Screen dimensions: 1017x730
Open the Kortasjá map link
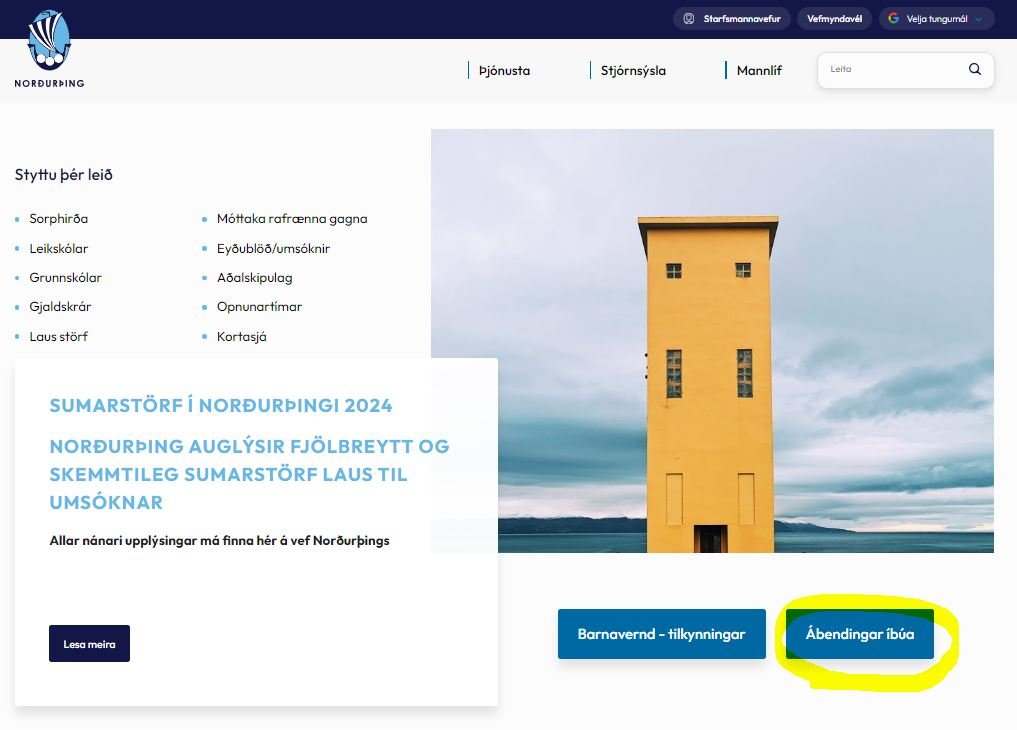241,337
